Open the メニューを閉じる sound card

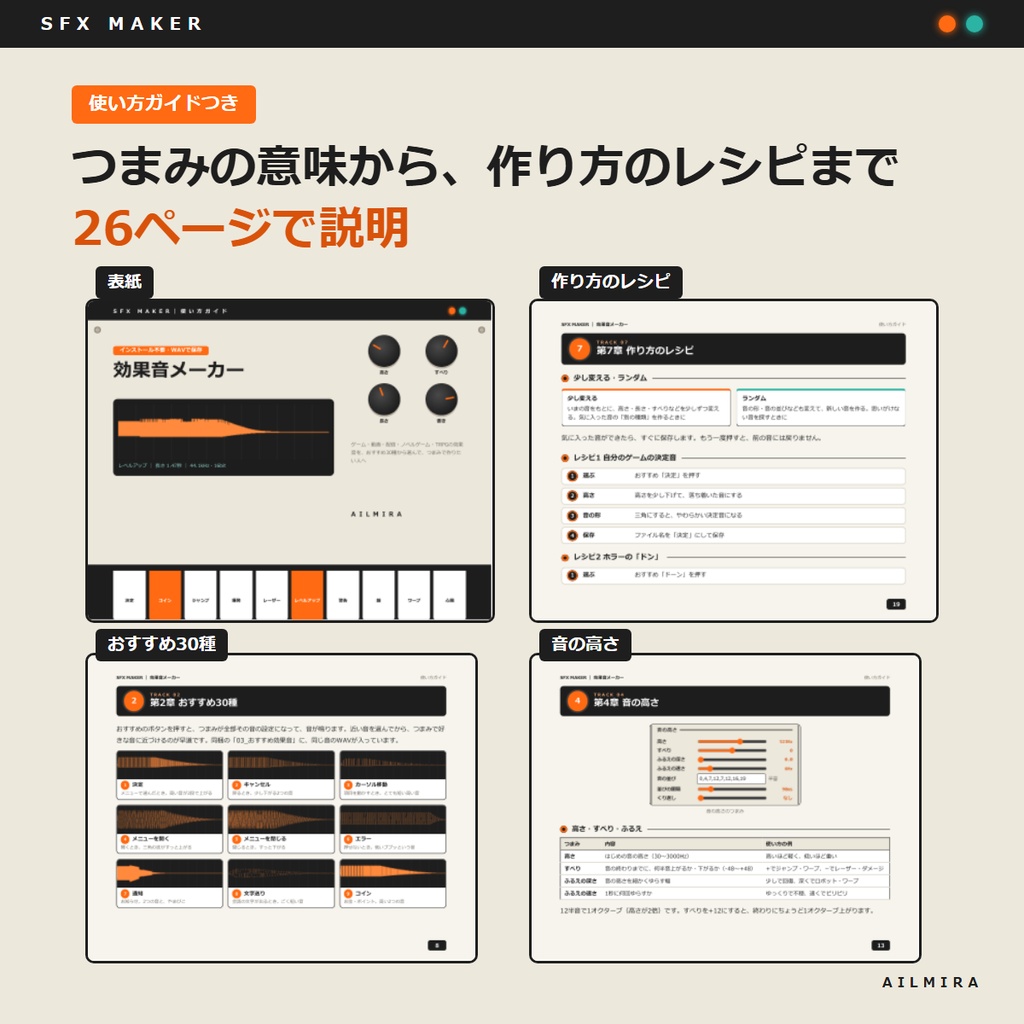(x=281, y=829)
